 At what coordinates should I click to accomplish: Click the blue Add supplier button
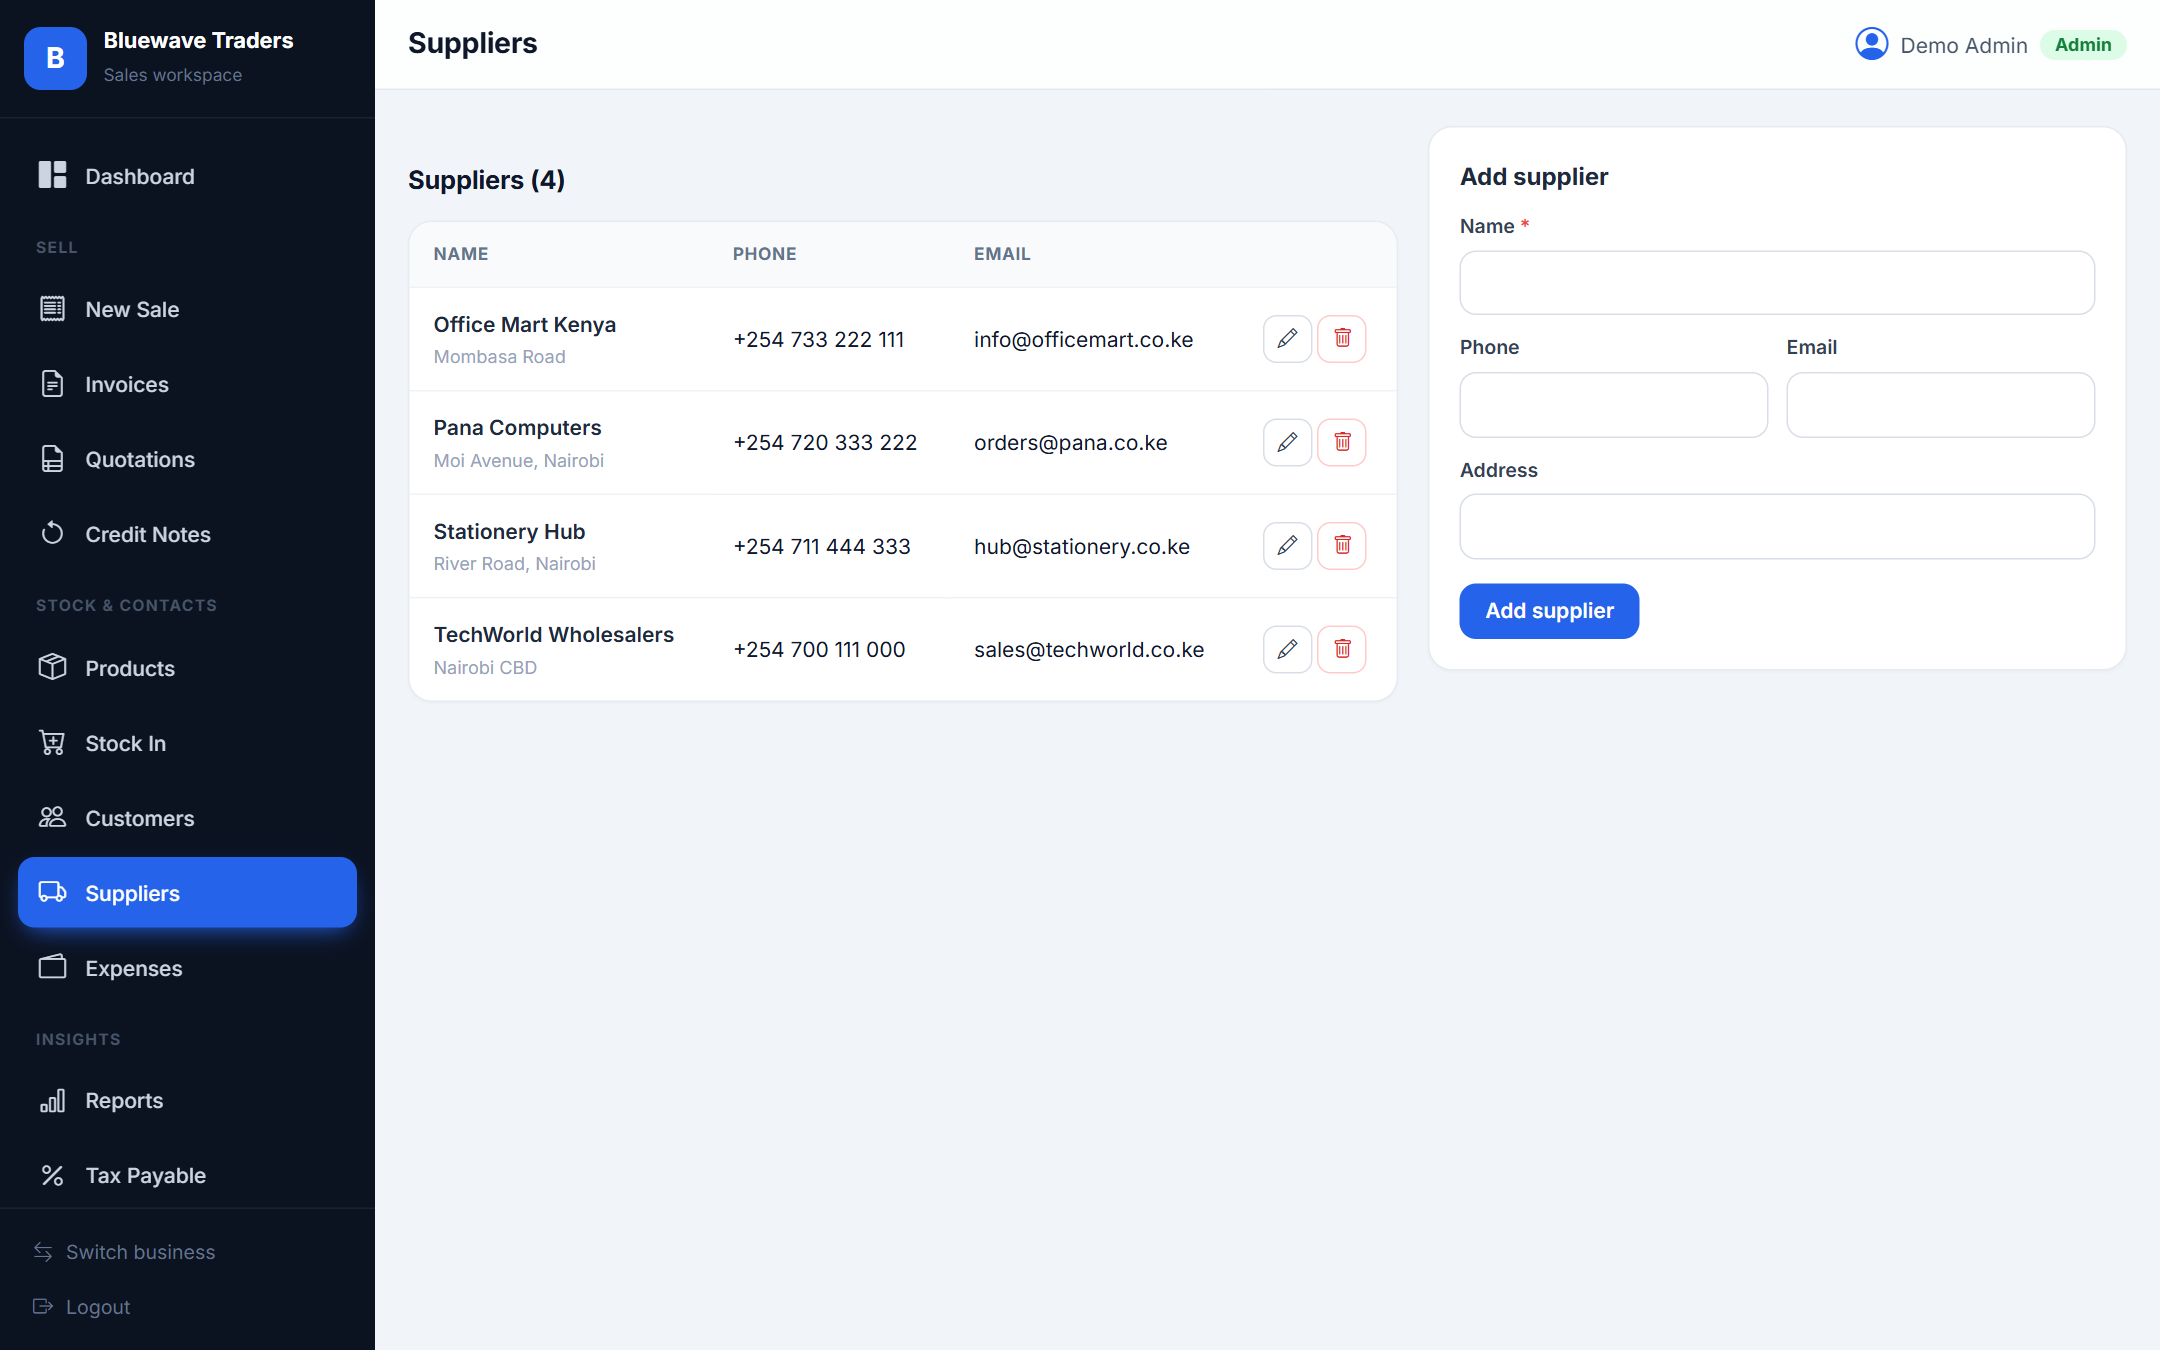[1549, 611]
